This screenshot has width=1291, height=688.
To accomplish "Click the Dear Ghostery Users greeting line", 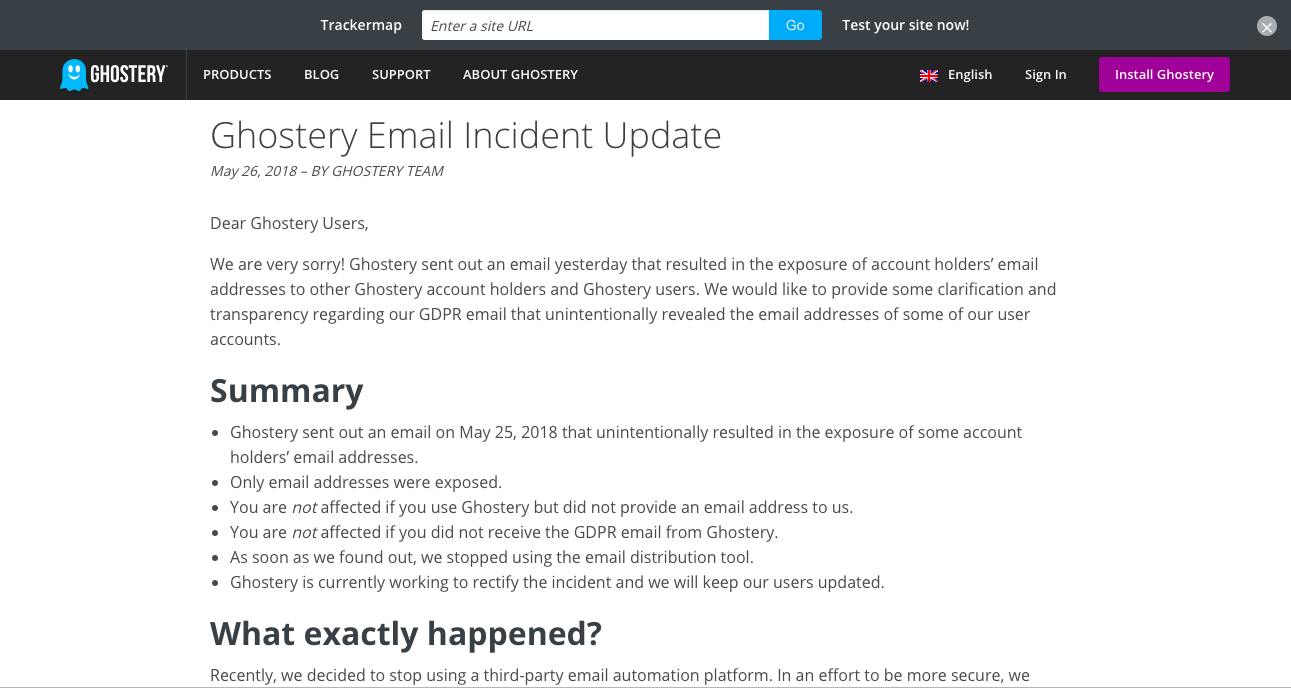I will point(289,223).
